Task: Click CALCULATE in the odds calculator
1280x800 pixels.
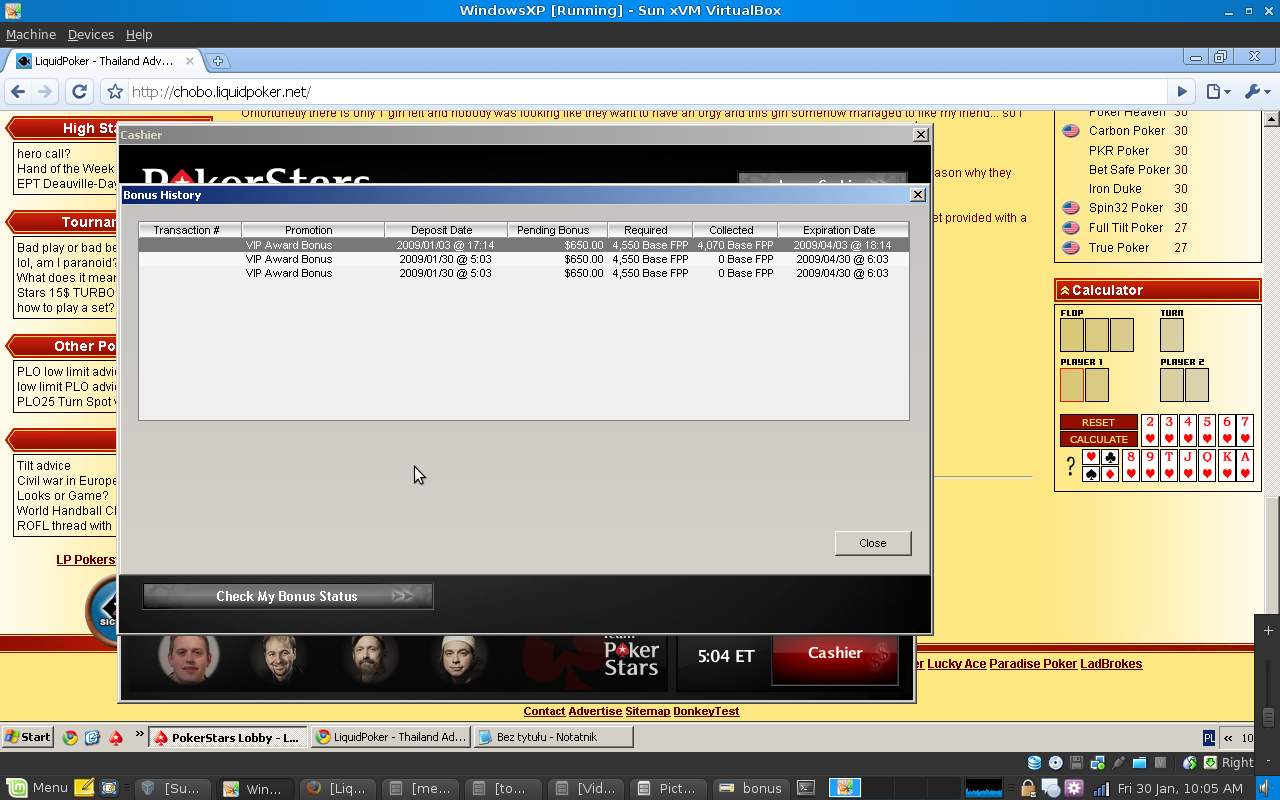Action: [1098, 439]
